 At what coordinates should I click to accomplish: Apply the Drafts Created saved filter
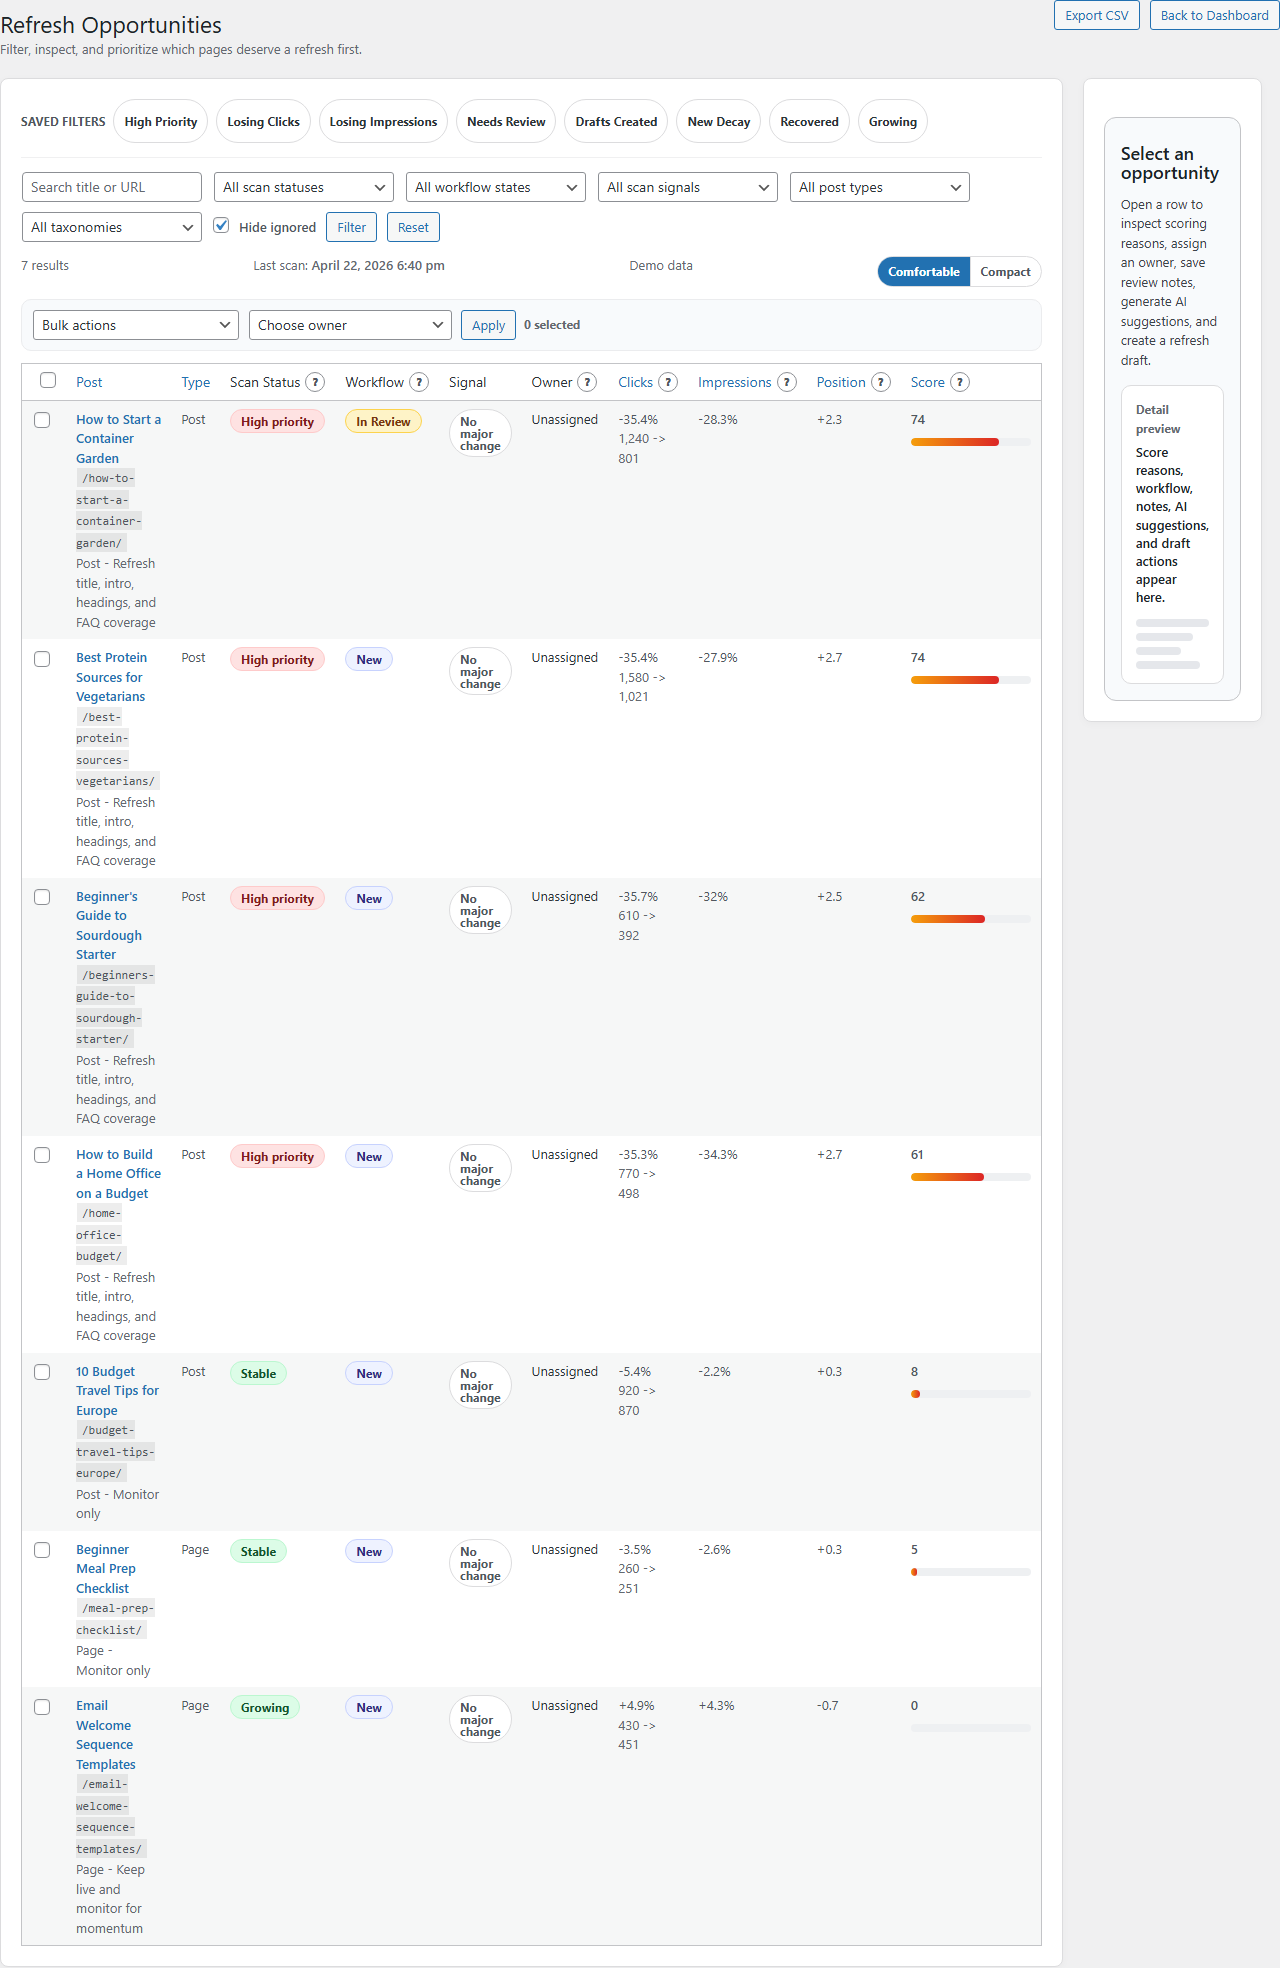point(616,122)
